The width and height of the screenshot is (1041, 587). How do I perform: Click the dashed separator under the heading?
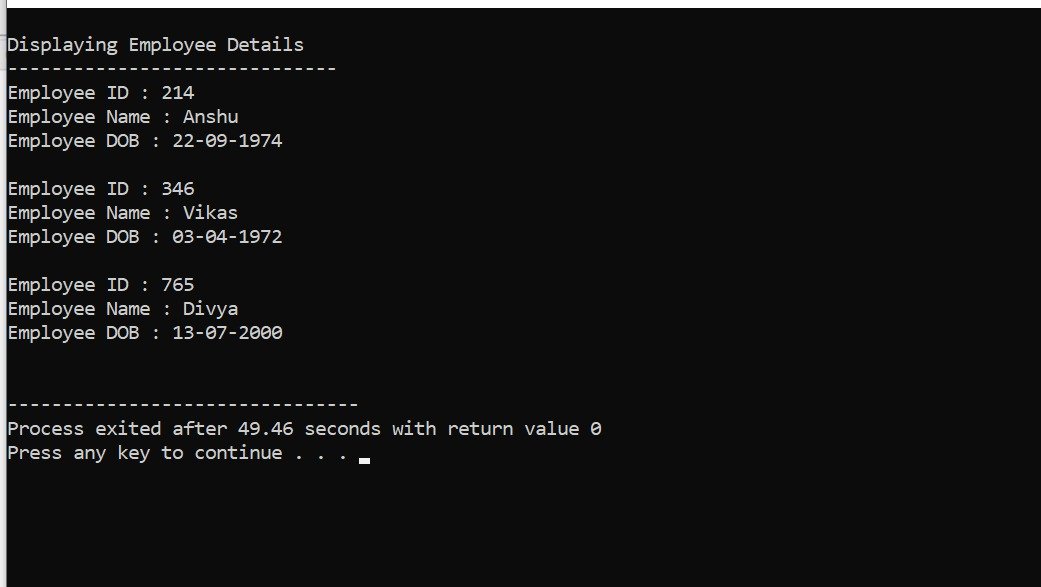point(171,69)
